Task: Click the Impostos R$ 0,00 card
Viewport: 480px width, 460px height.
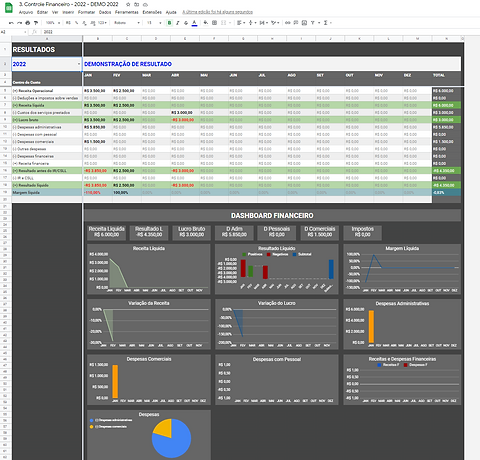Action: pos(362,232)
